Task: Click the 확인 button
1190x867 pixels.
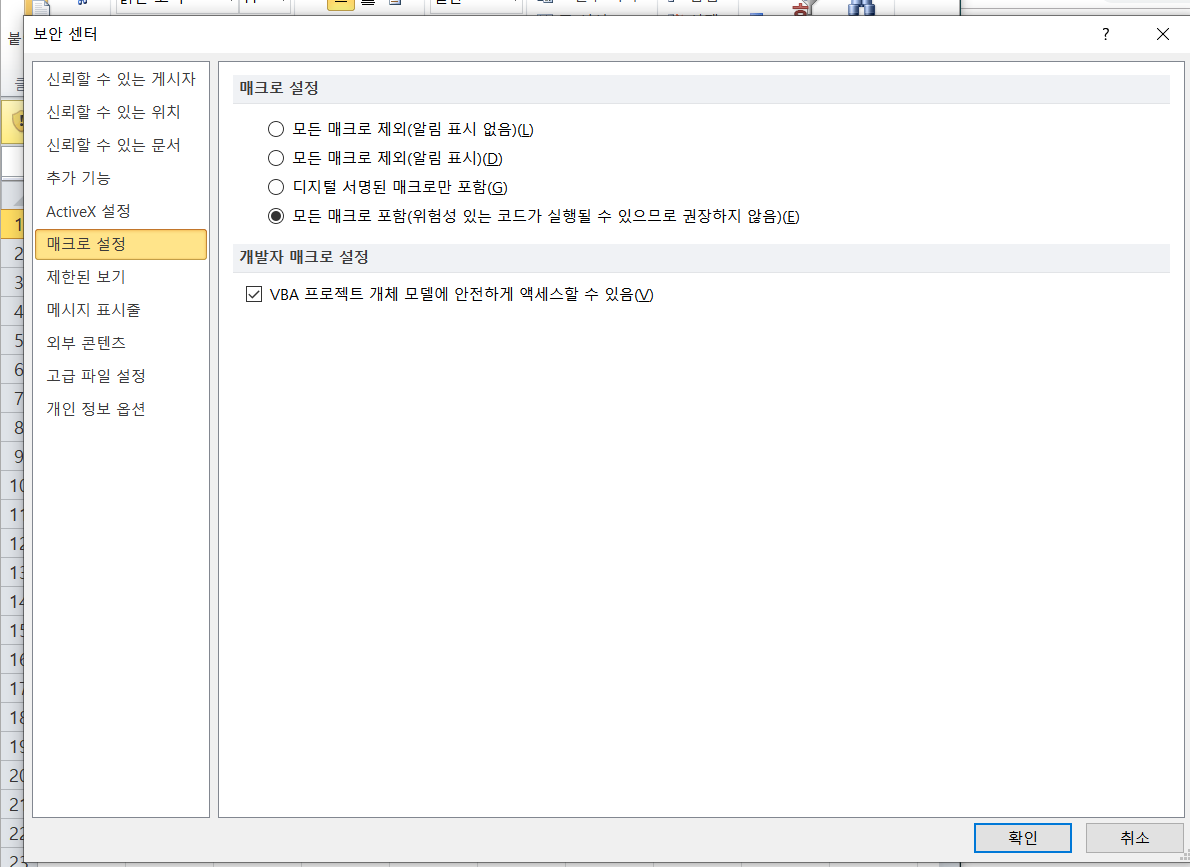Action: [1022, 838]
